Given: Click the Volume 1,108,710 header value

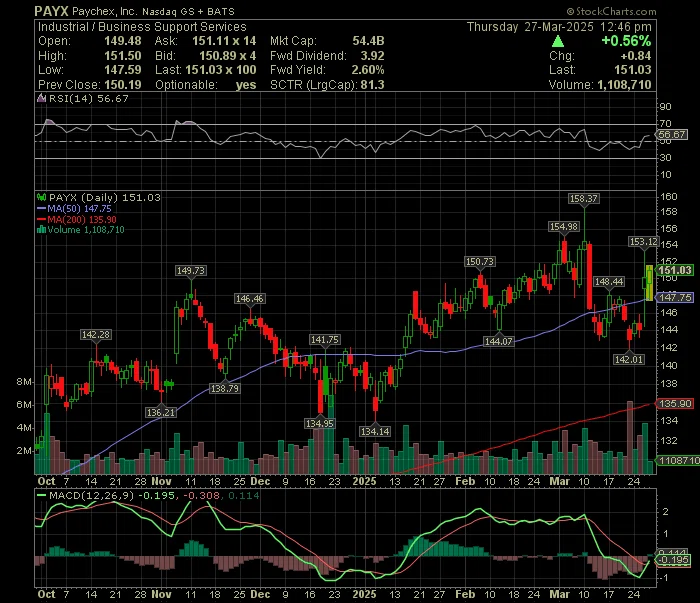Looking at the screenshot, I should [x=624, y=85].
